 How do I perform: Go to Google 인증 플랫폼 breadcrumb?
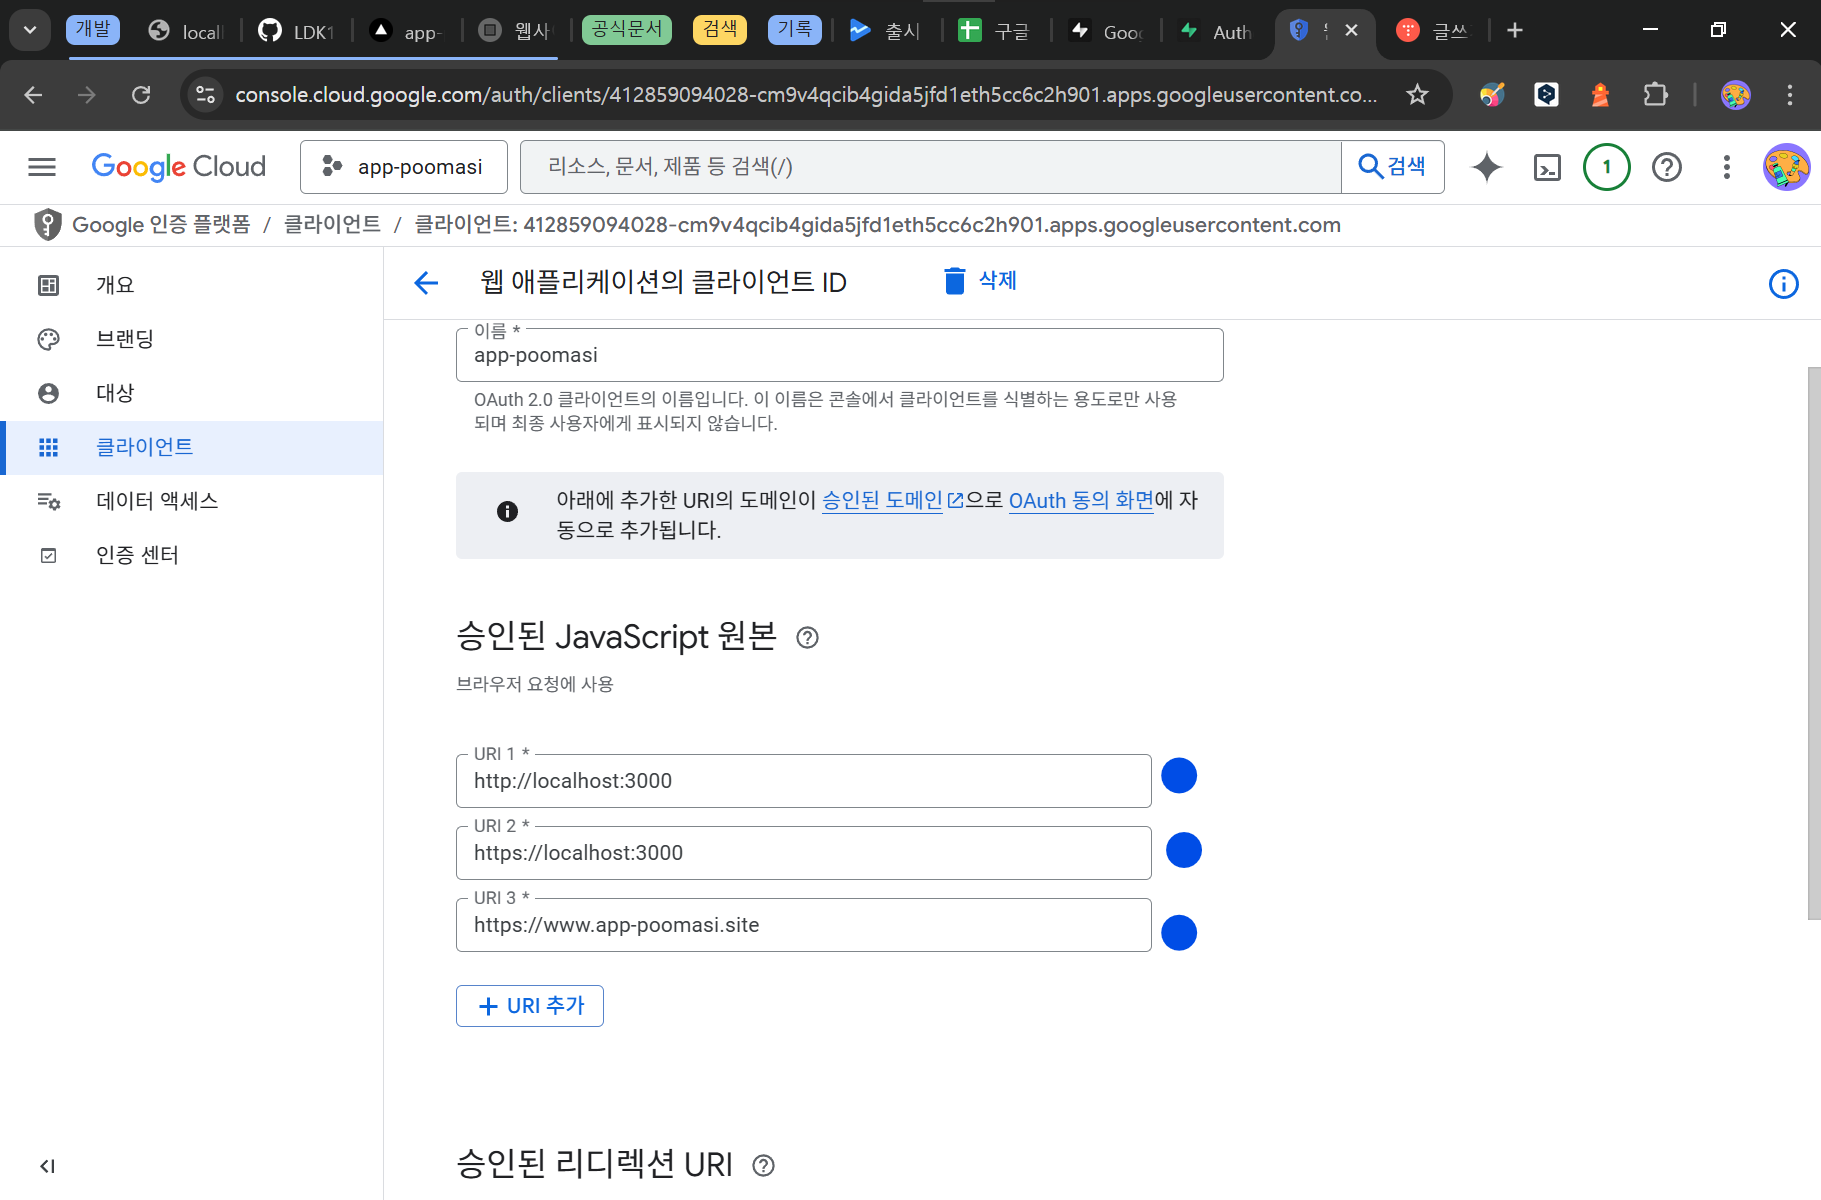[161, 225]
